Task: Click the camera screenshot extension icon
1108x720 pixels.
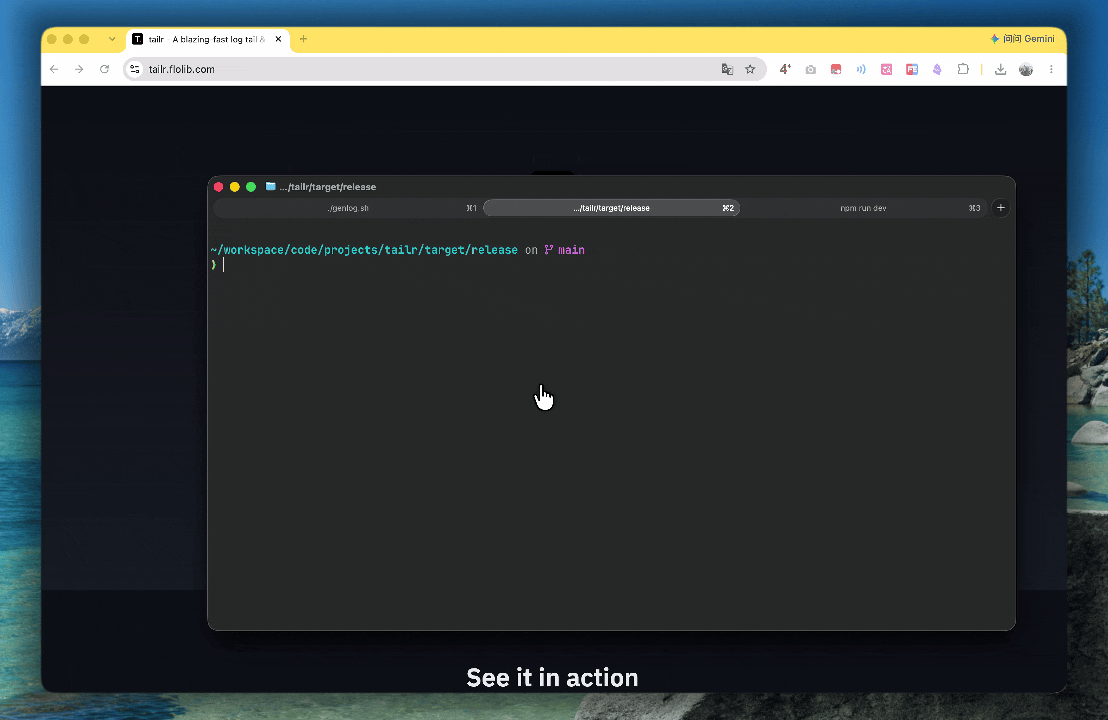Action: click(811, 69)
